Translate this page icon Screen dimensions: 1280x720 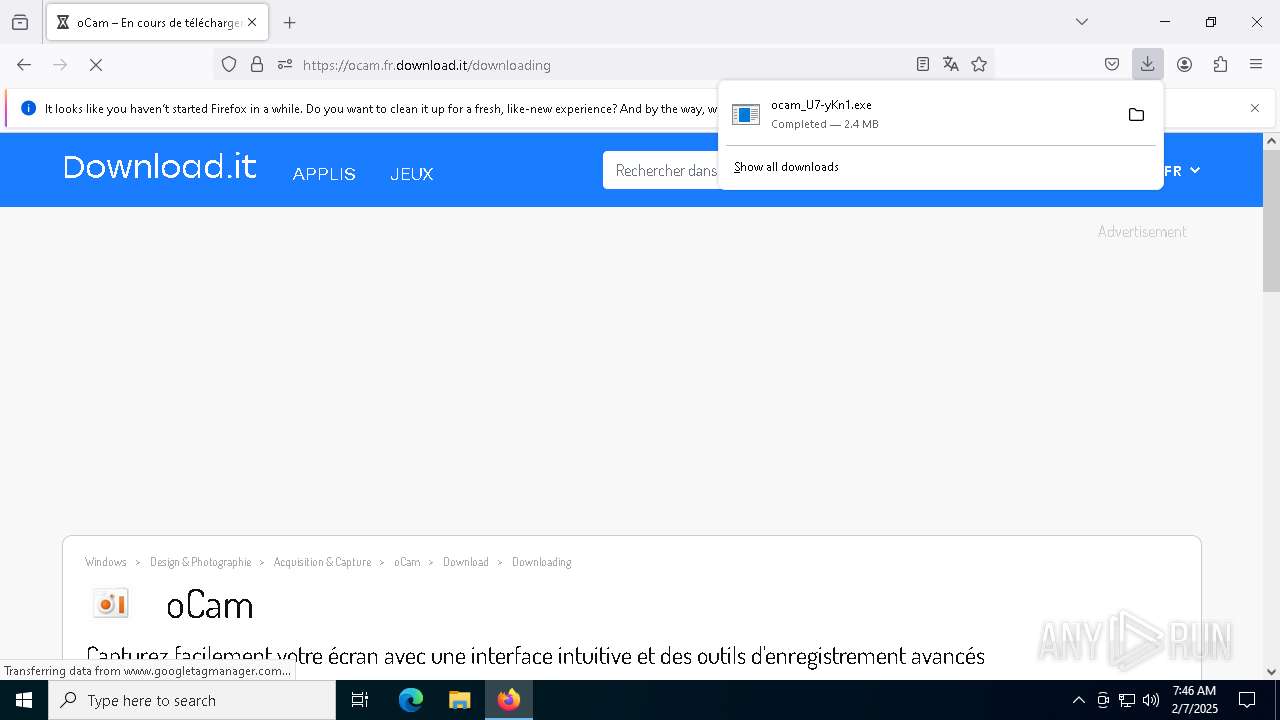pyautogui.click(x=951, y=65)
